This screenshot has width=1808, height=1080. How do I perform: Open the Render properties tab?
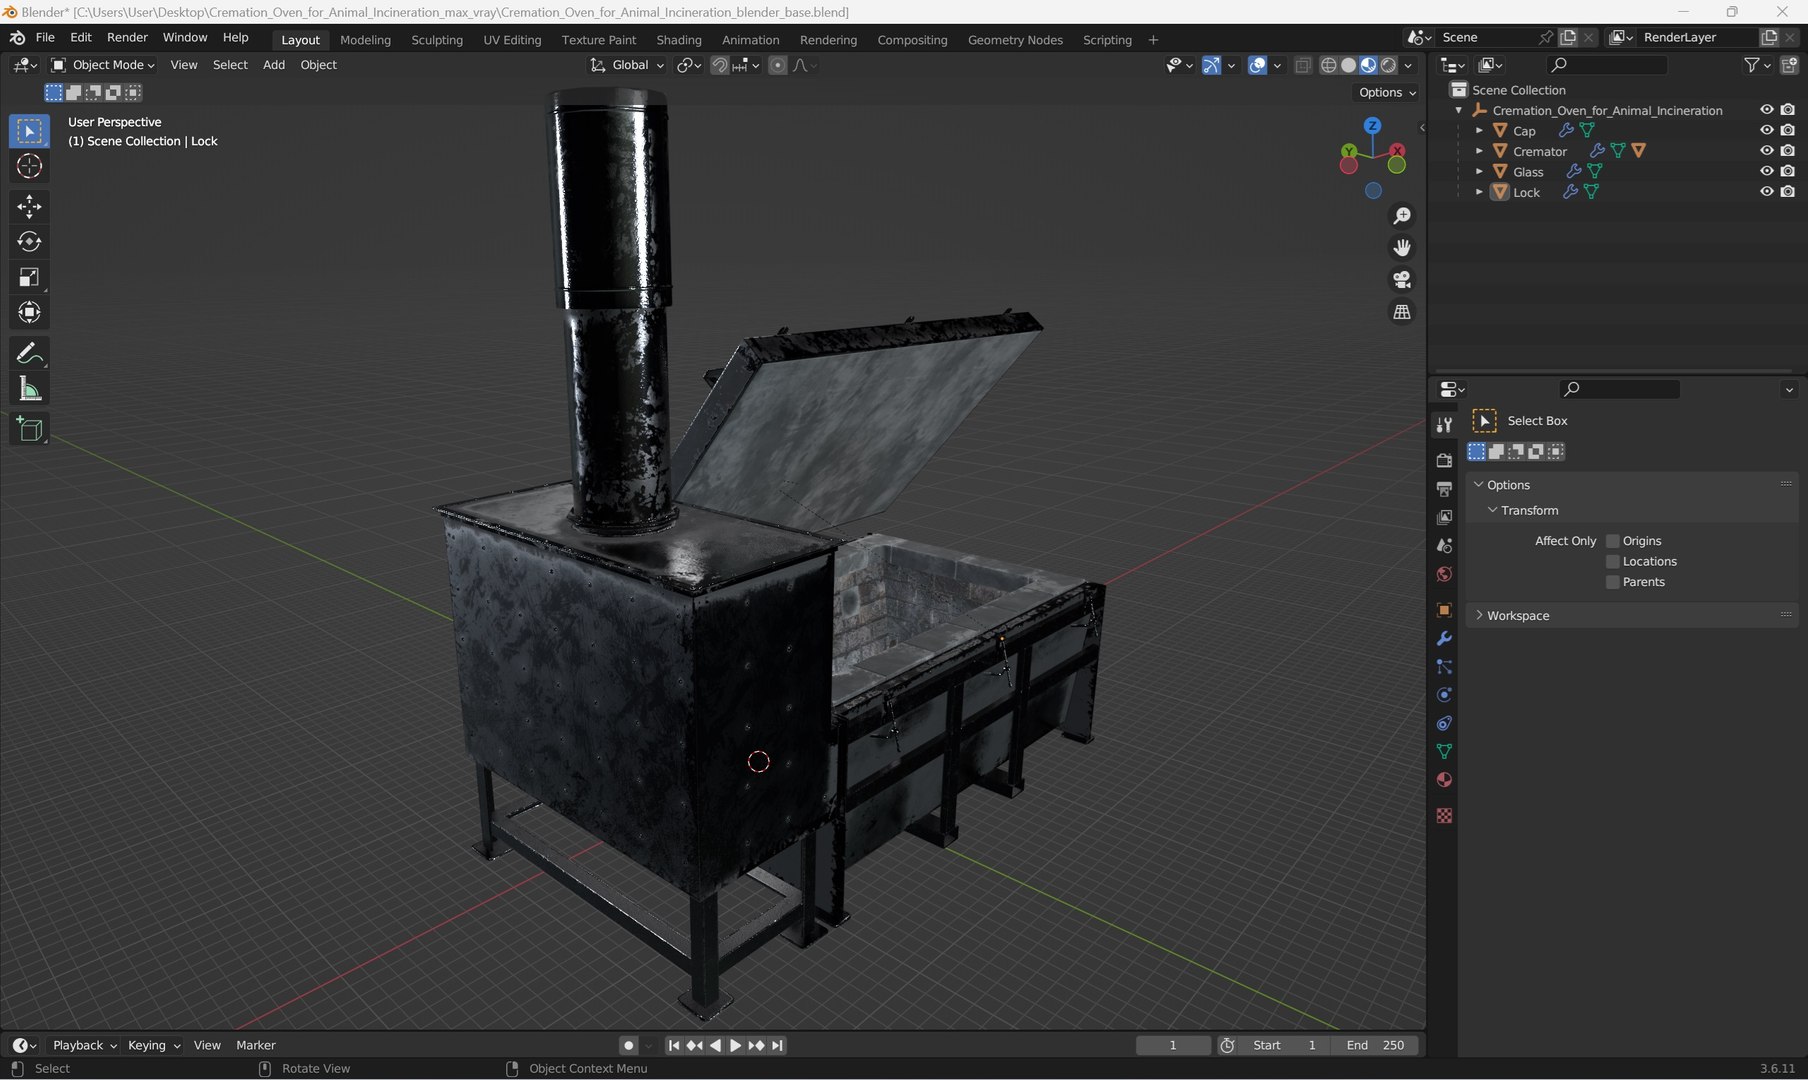1444,460
